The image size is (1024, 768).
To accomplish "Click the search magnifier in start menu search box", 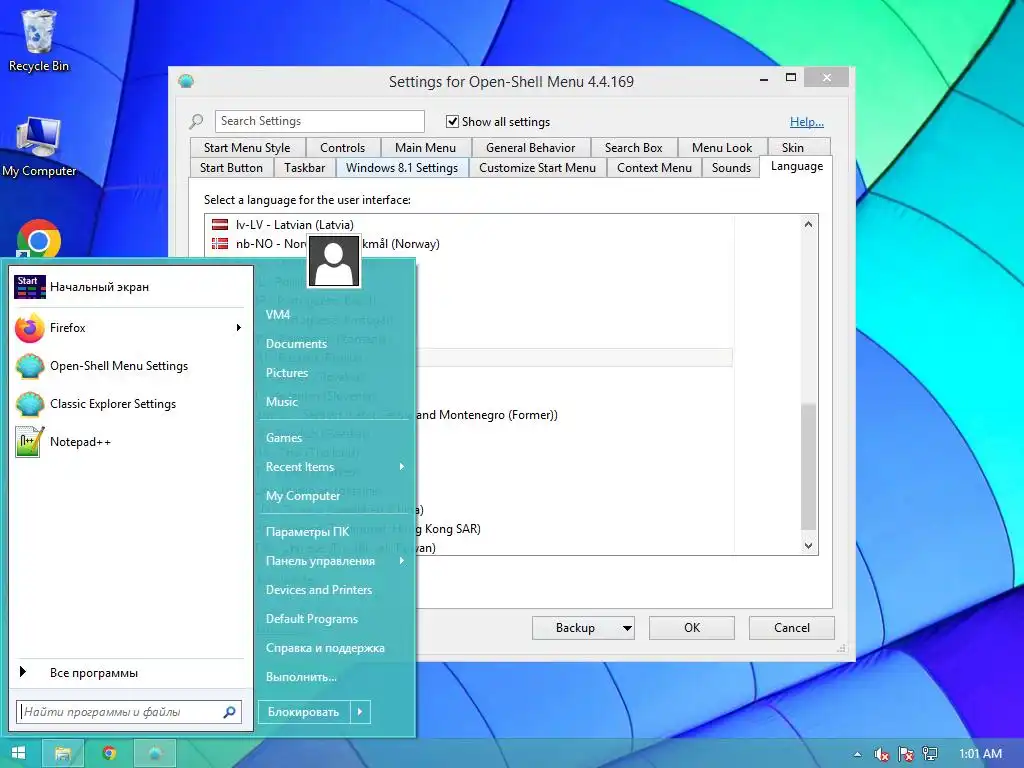I will [229, 712].
